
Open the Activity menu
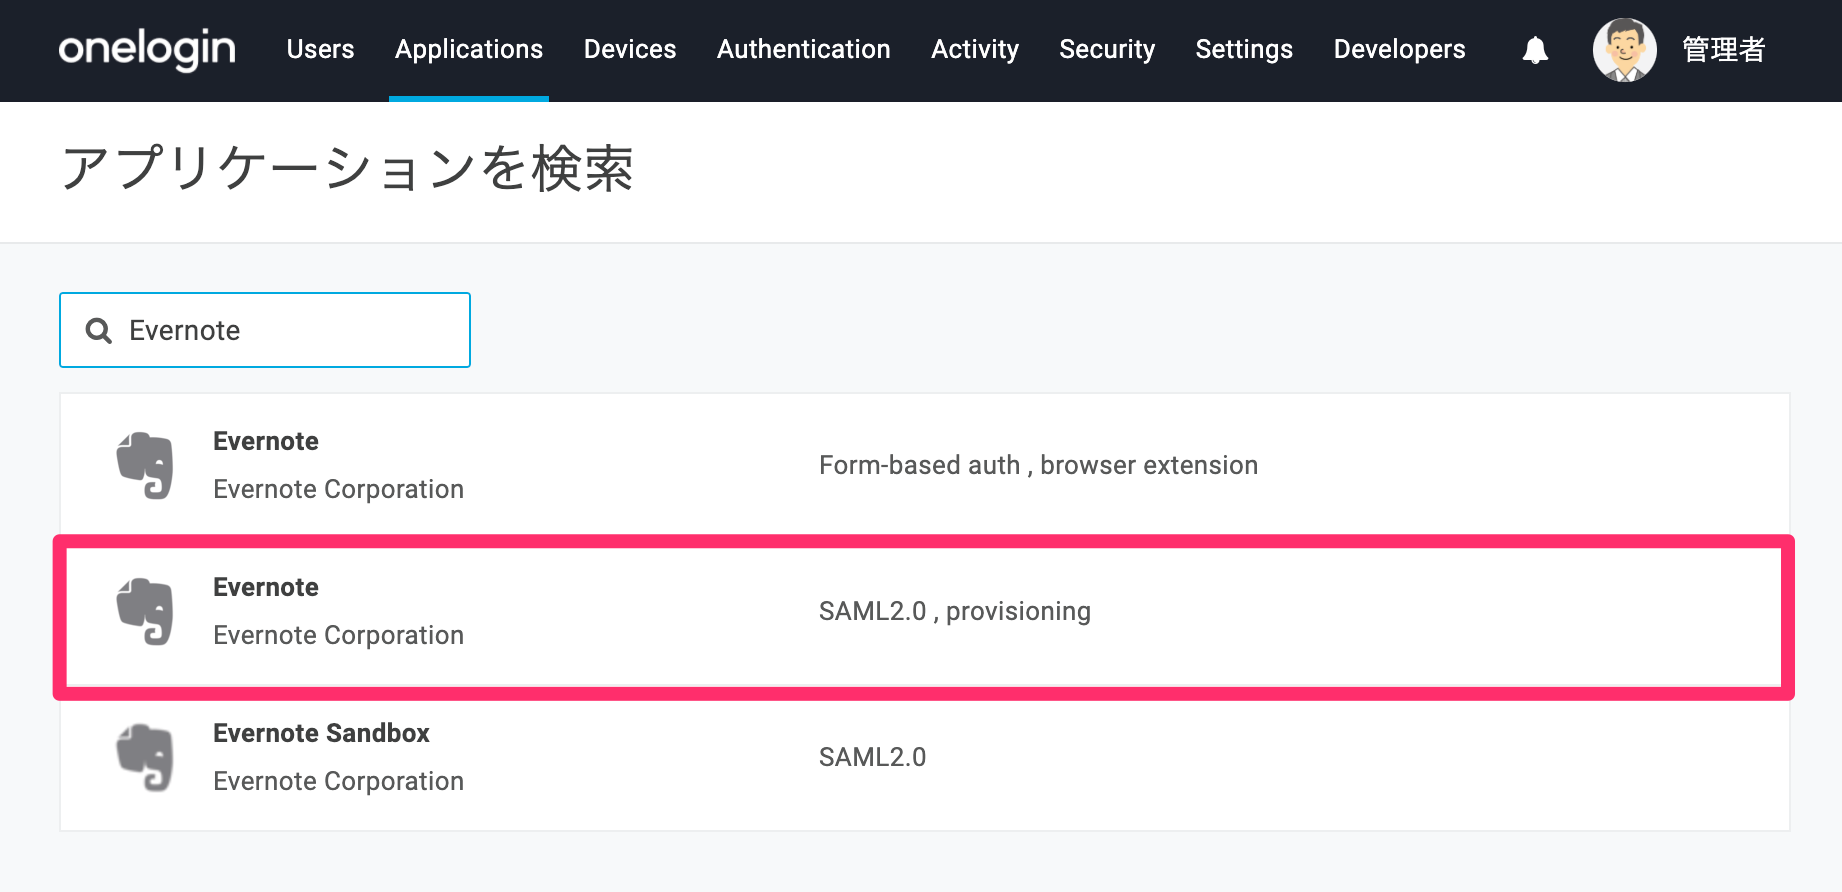(x=975, y=49)
